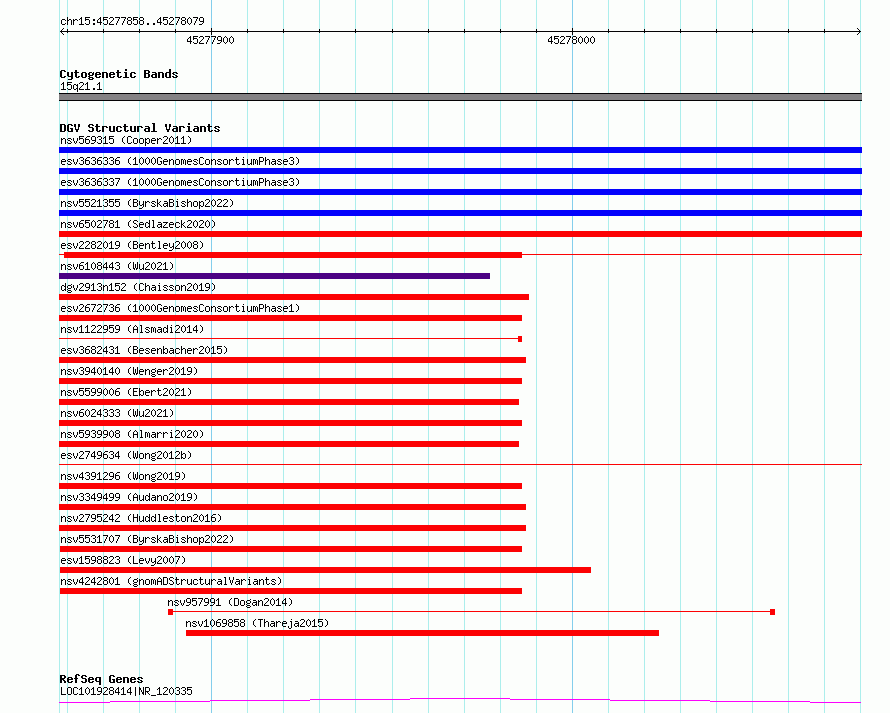Click the end marker of nsv1122959 line
Viewport: 890px width, 713px height.
tap(520, 339)
